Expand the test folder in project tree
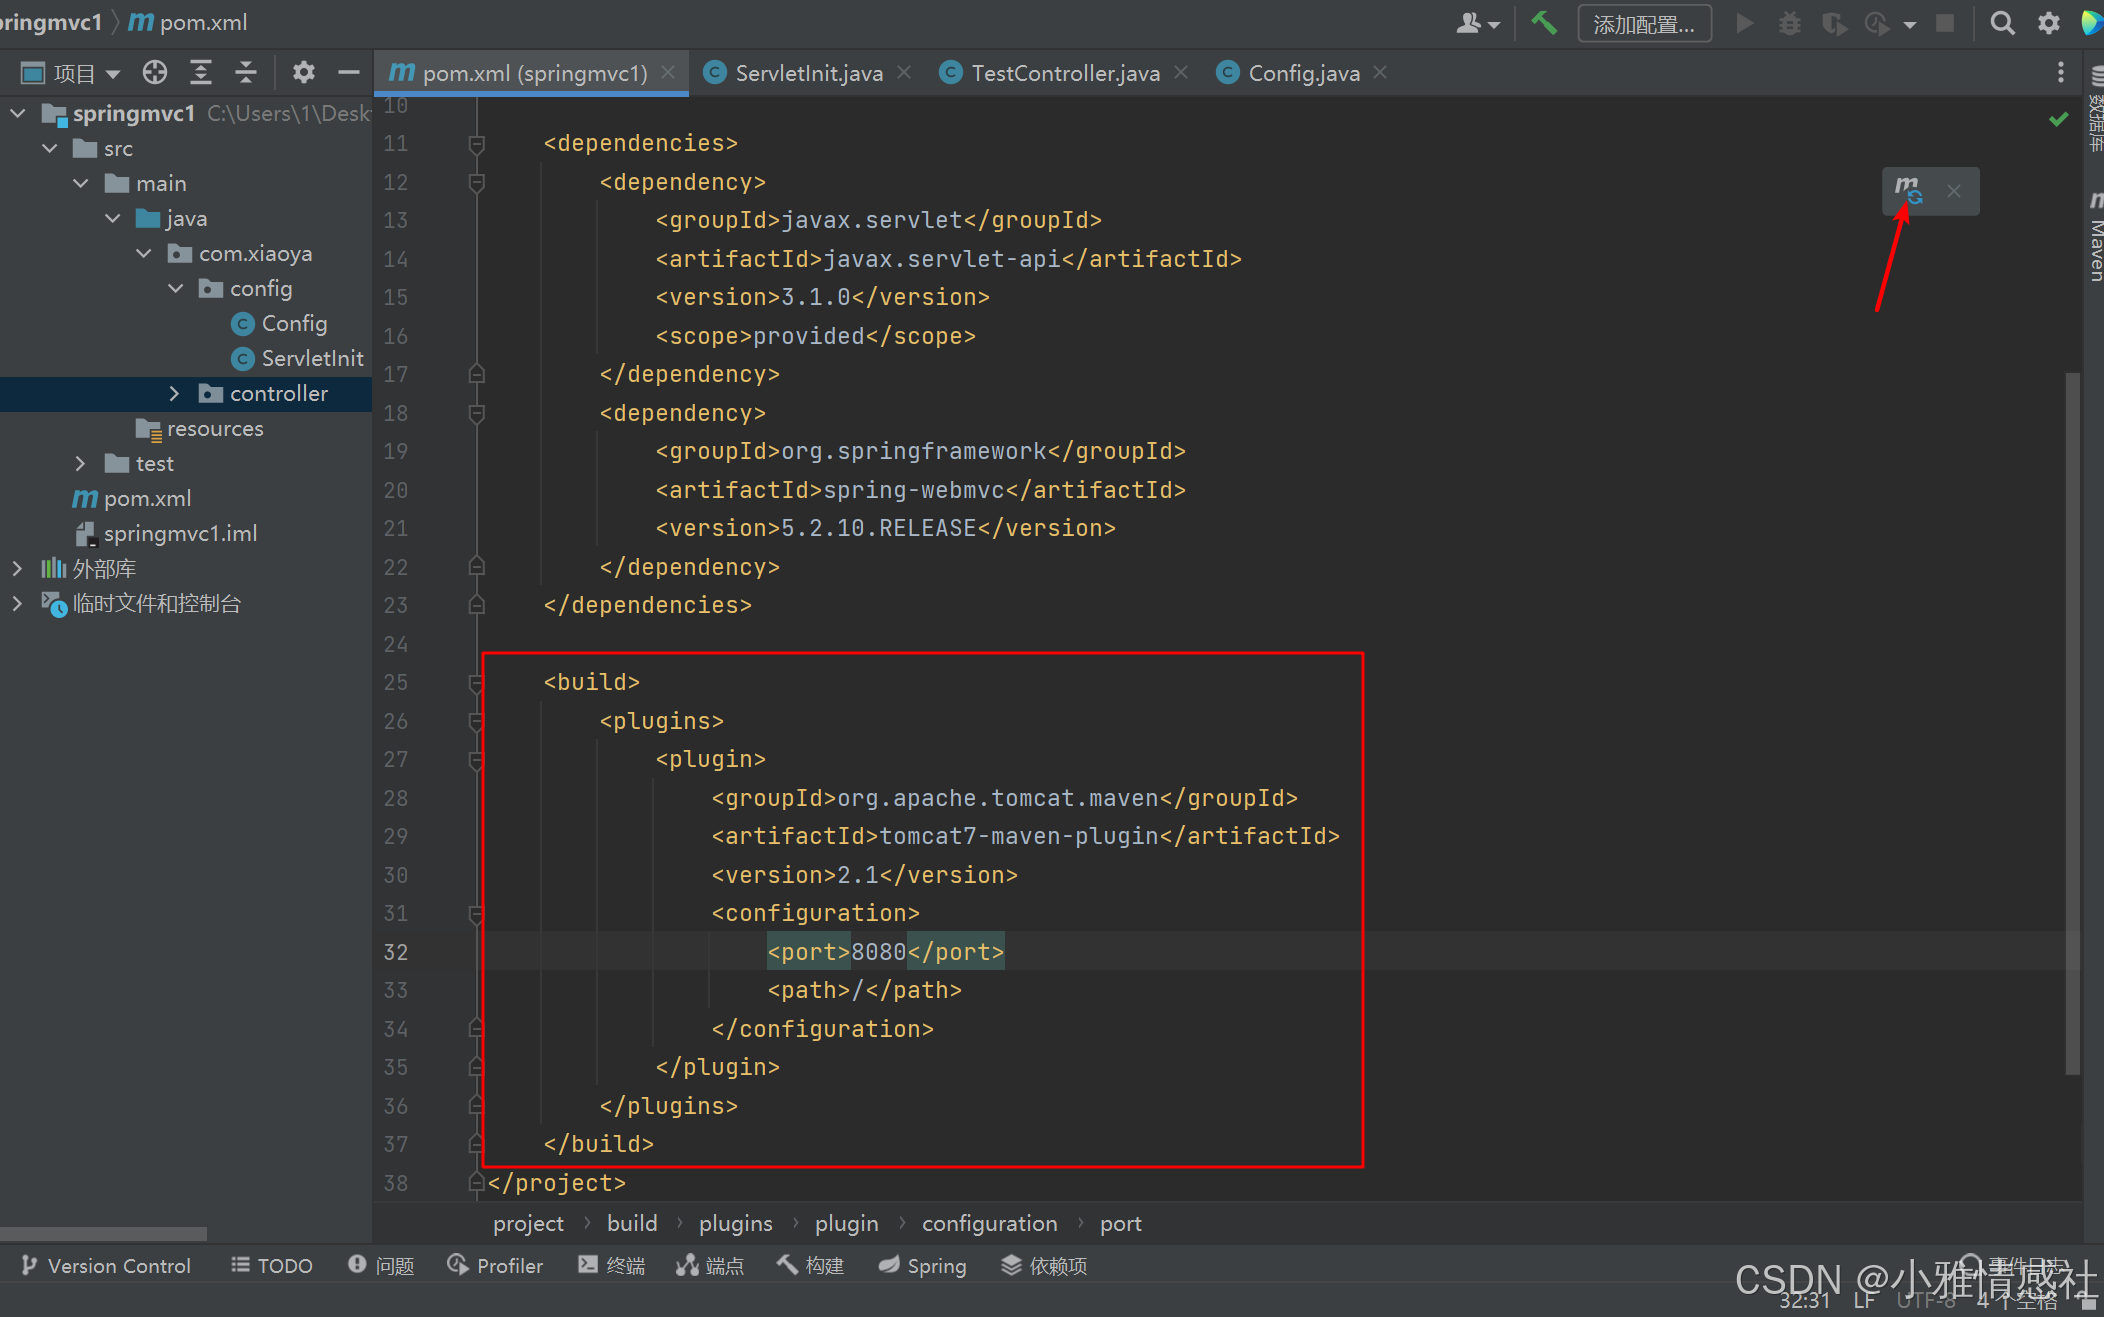This screenshot has height=1317, width=2104. click(x=80, y=463)
